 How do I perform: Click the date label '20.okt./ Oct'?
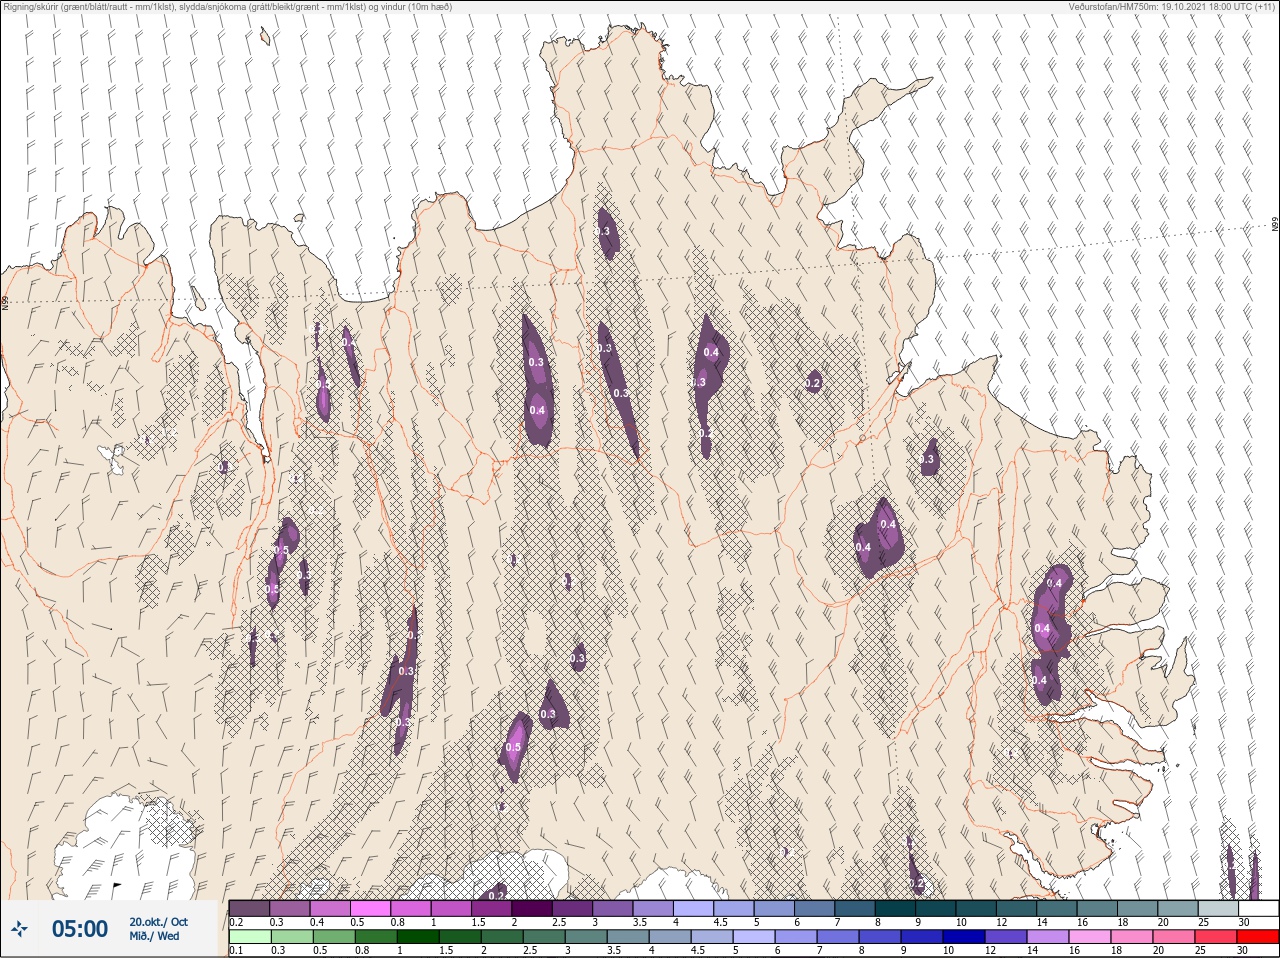click(x=158, y=922)
